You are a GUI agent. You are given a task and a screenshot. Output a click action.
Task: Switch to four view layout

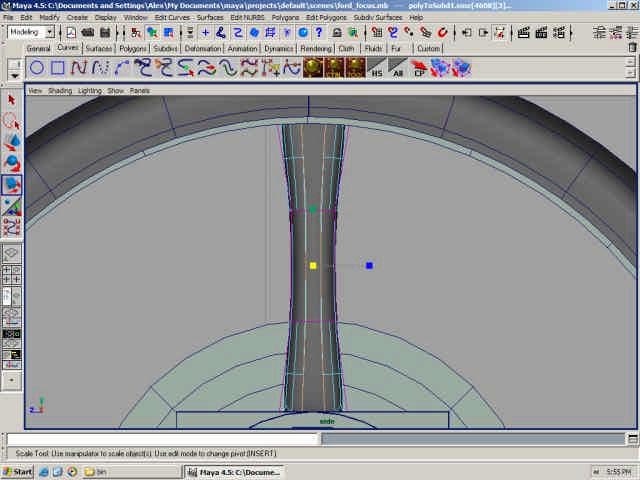12,275
